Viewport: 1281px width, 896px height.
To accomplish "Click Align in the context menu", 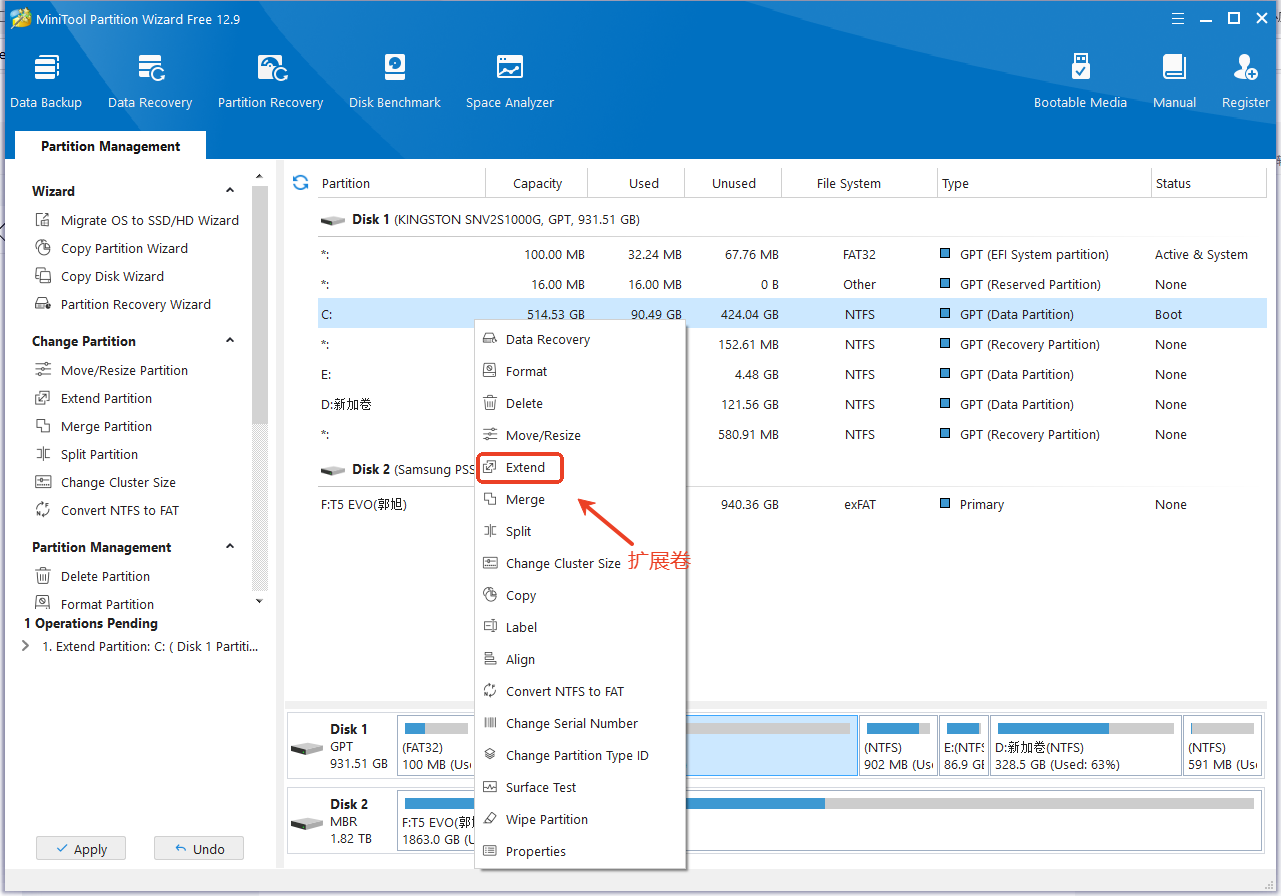I will coord(580,659).
